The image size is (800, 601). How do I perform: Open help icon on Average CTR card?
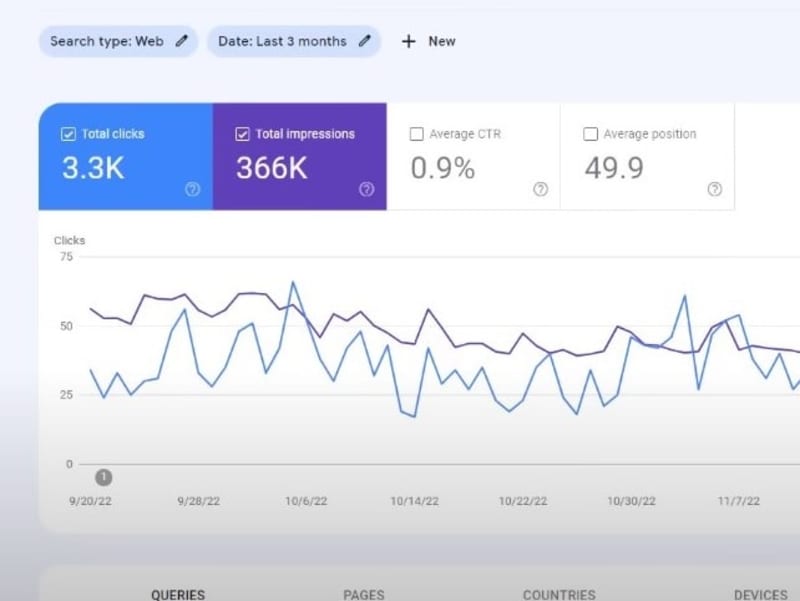(x=540, y=189)
